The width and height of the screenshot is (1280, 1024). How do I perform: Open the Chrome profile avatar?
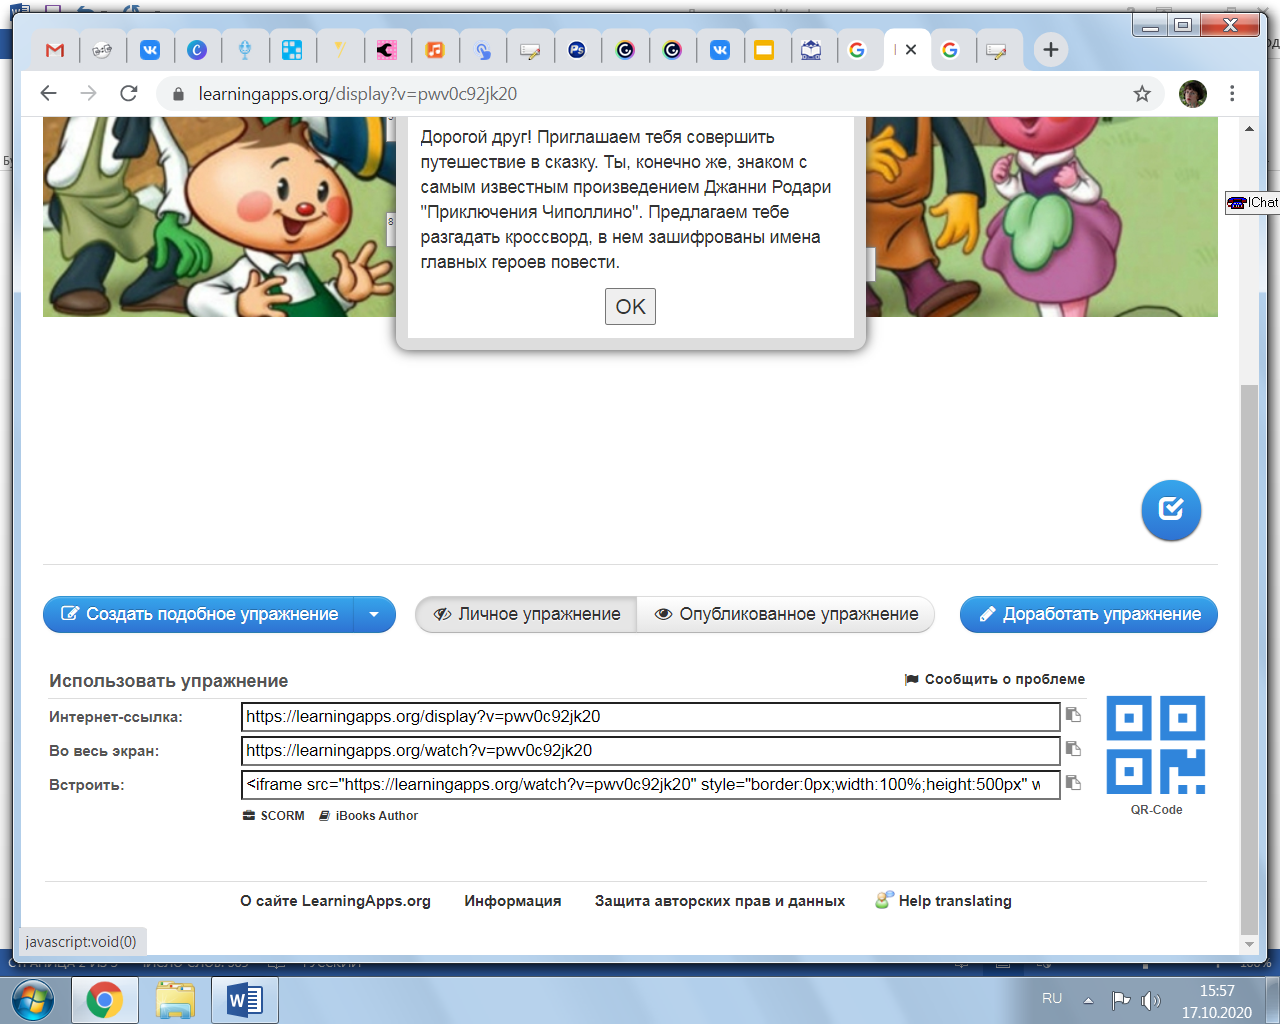1193,94
